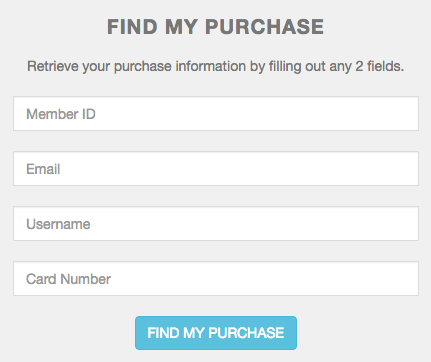
Task: Select the field for entering your email
Action: click(x=216, y=169)
